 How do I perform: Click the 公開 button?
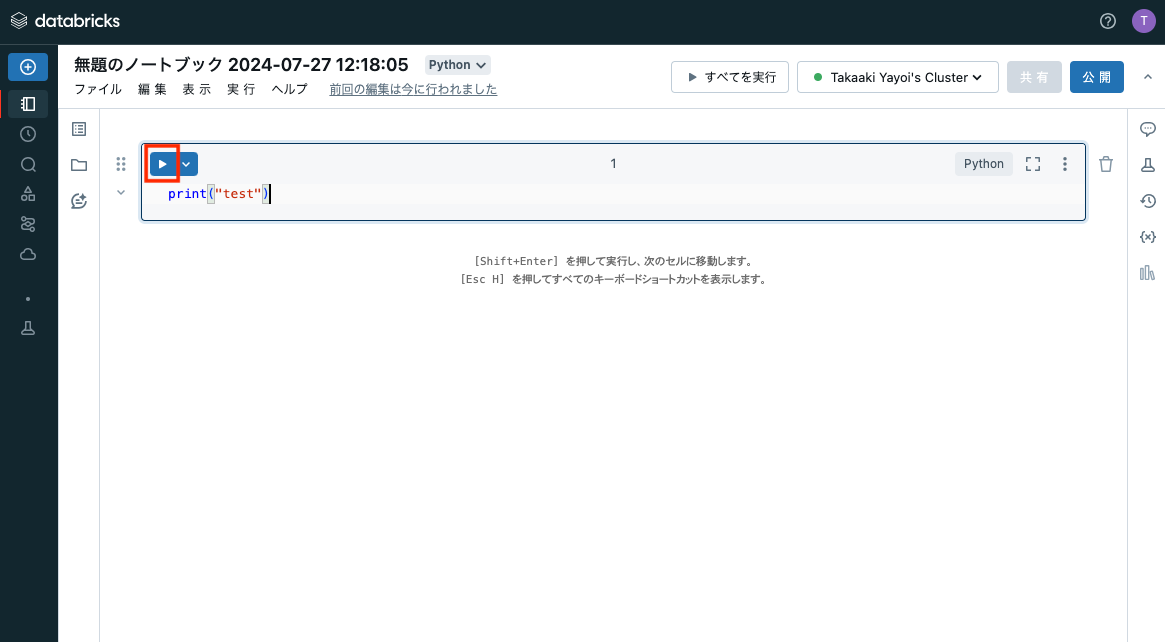(x=1096, y=76)
